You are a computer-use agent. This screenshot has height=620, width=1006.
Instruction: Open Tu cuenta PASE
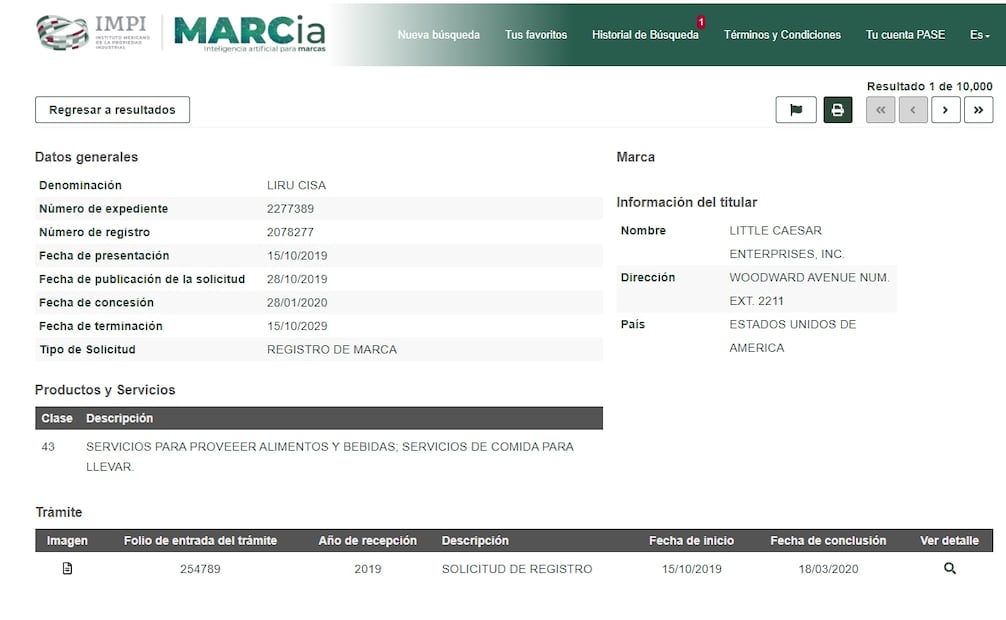tap(905, 35)
